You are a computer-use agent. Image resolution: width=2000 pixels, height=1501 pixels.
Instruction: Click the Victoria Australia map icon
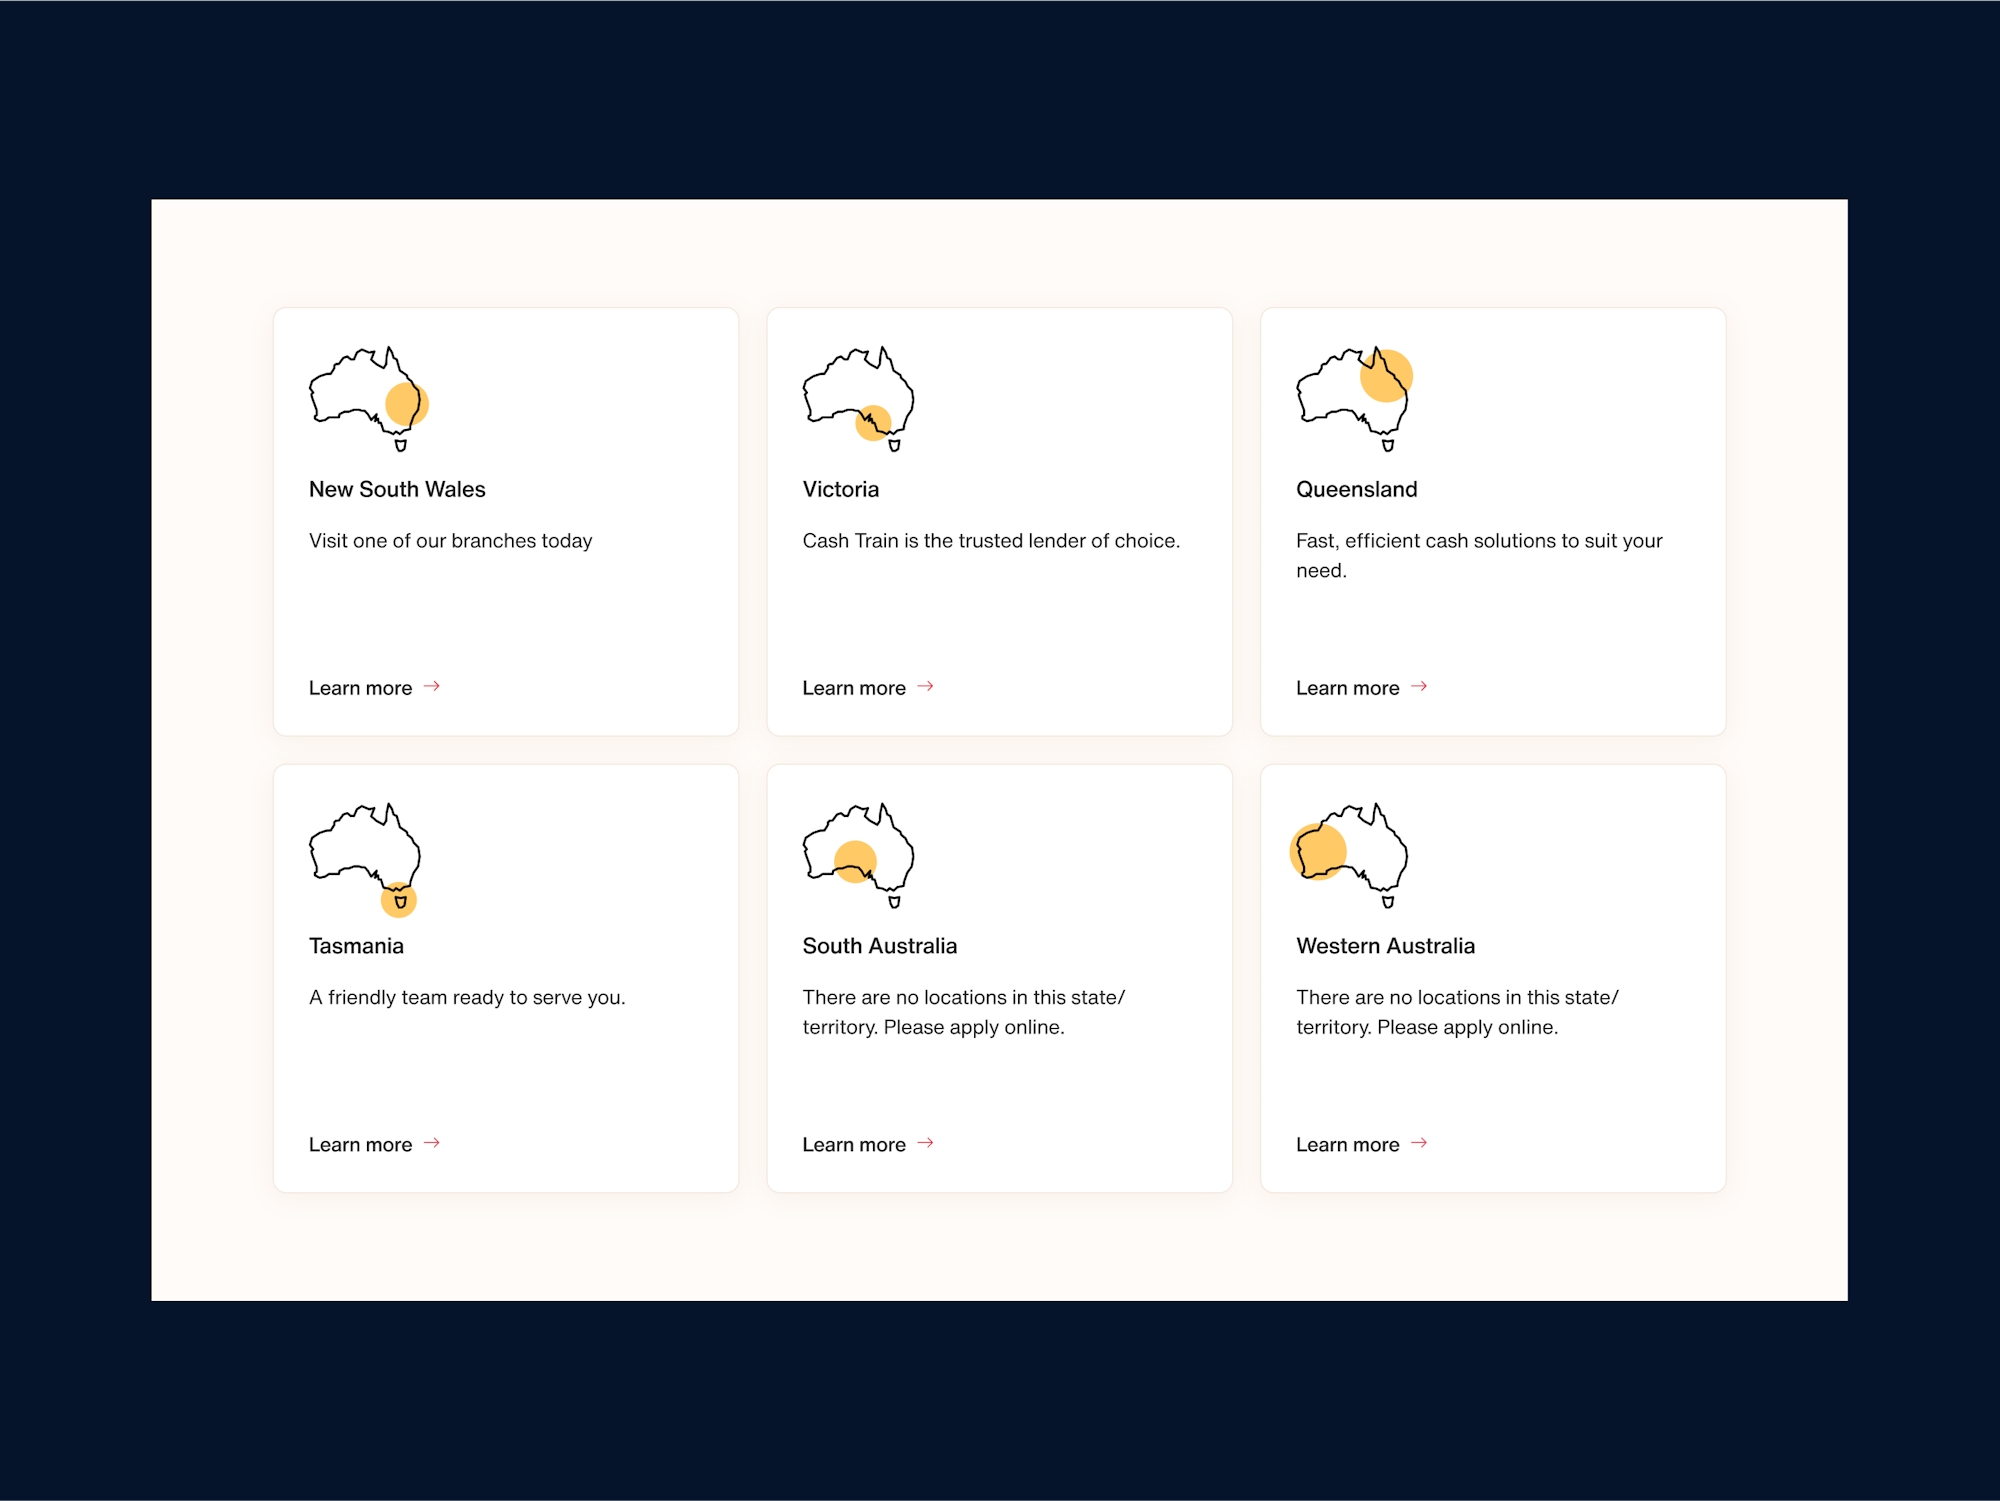click(859, 399)
